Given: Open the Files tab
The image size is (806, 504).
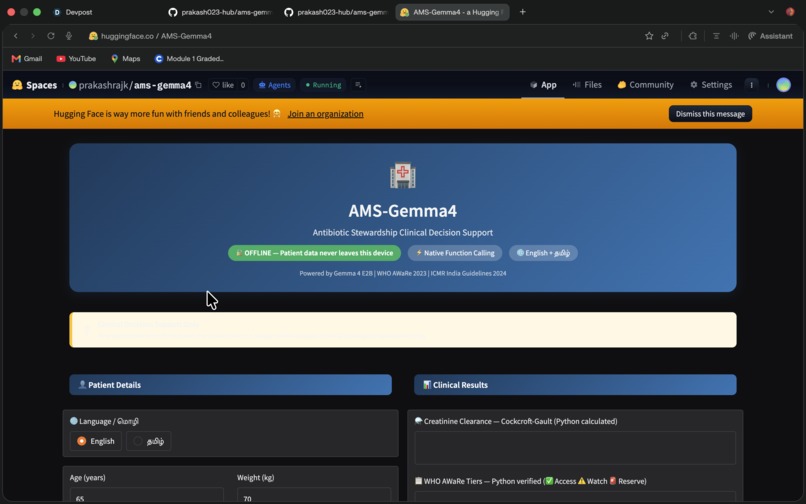Looking at the screenshot, I should point(587,85).
